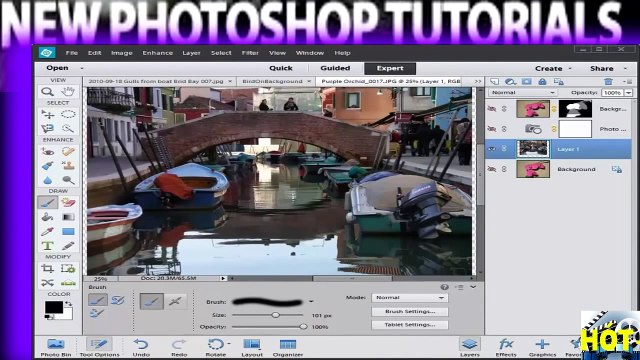The height and width of the screenshot is (360, 640).
Task: Open the Photo Bin
Action: point(56,347)
